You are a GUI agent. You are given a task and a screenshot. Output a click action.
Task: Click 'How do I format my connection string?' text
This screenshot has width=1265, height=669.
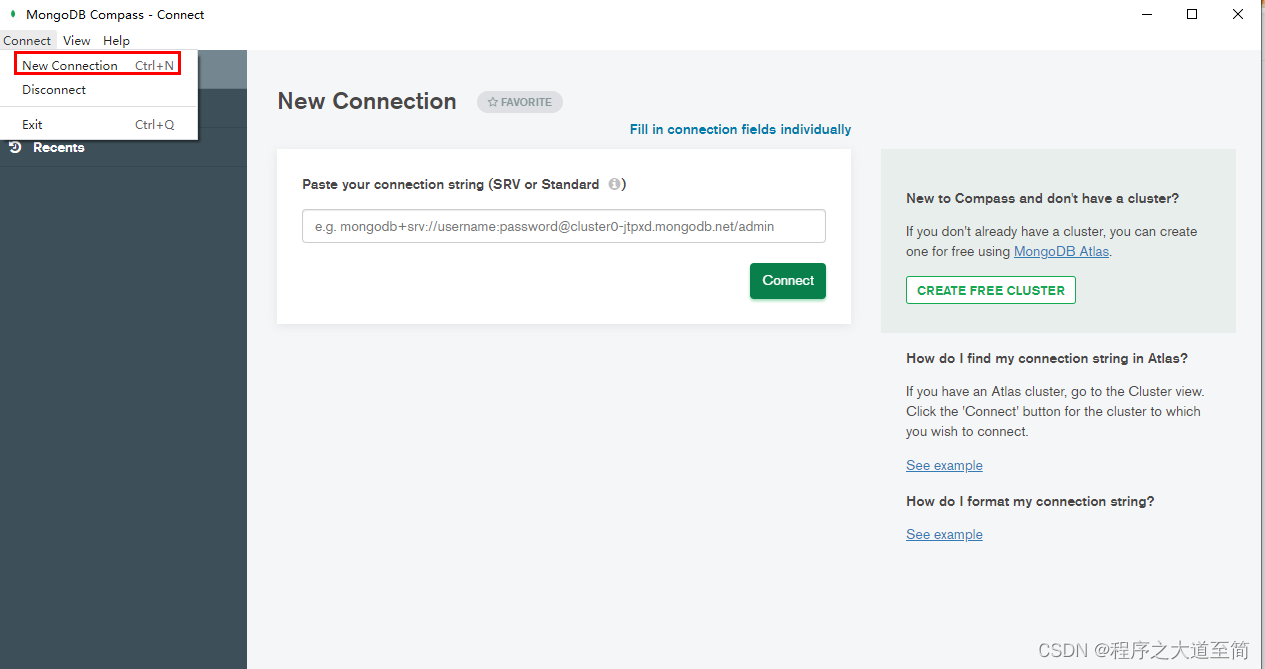[1030, 501]
